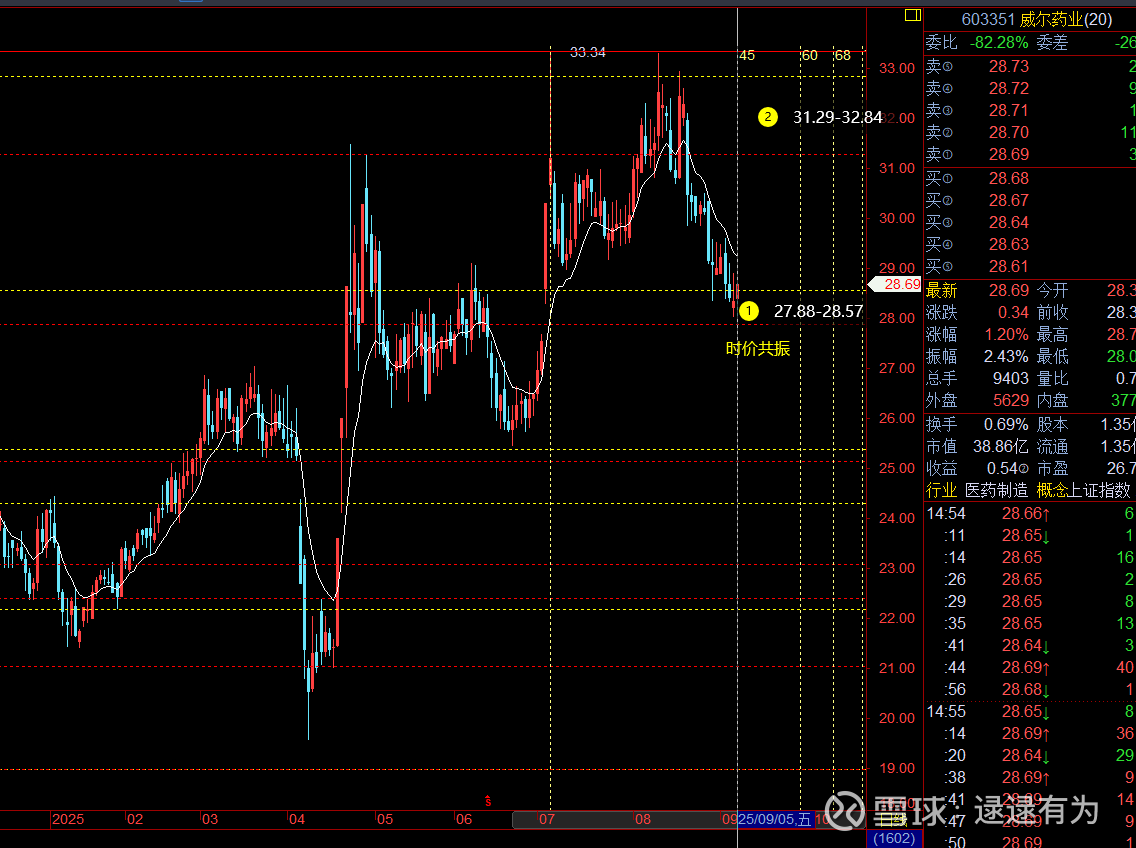Click the 概念 label
This screenshot has height=848, width=1136.
click(1052, 491)
